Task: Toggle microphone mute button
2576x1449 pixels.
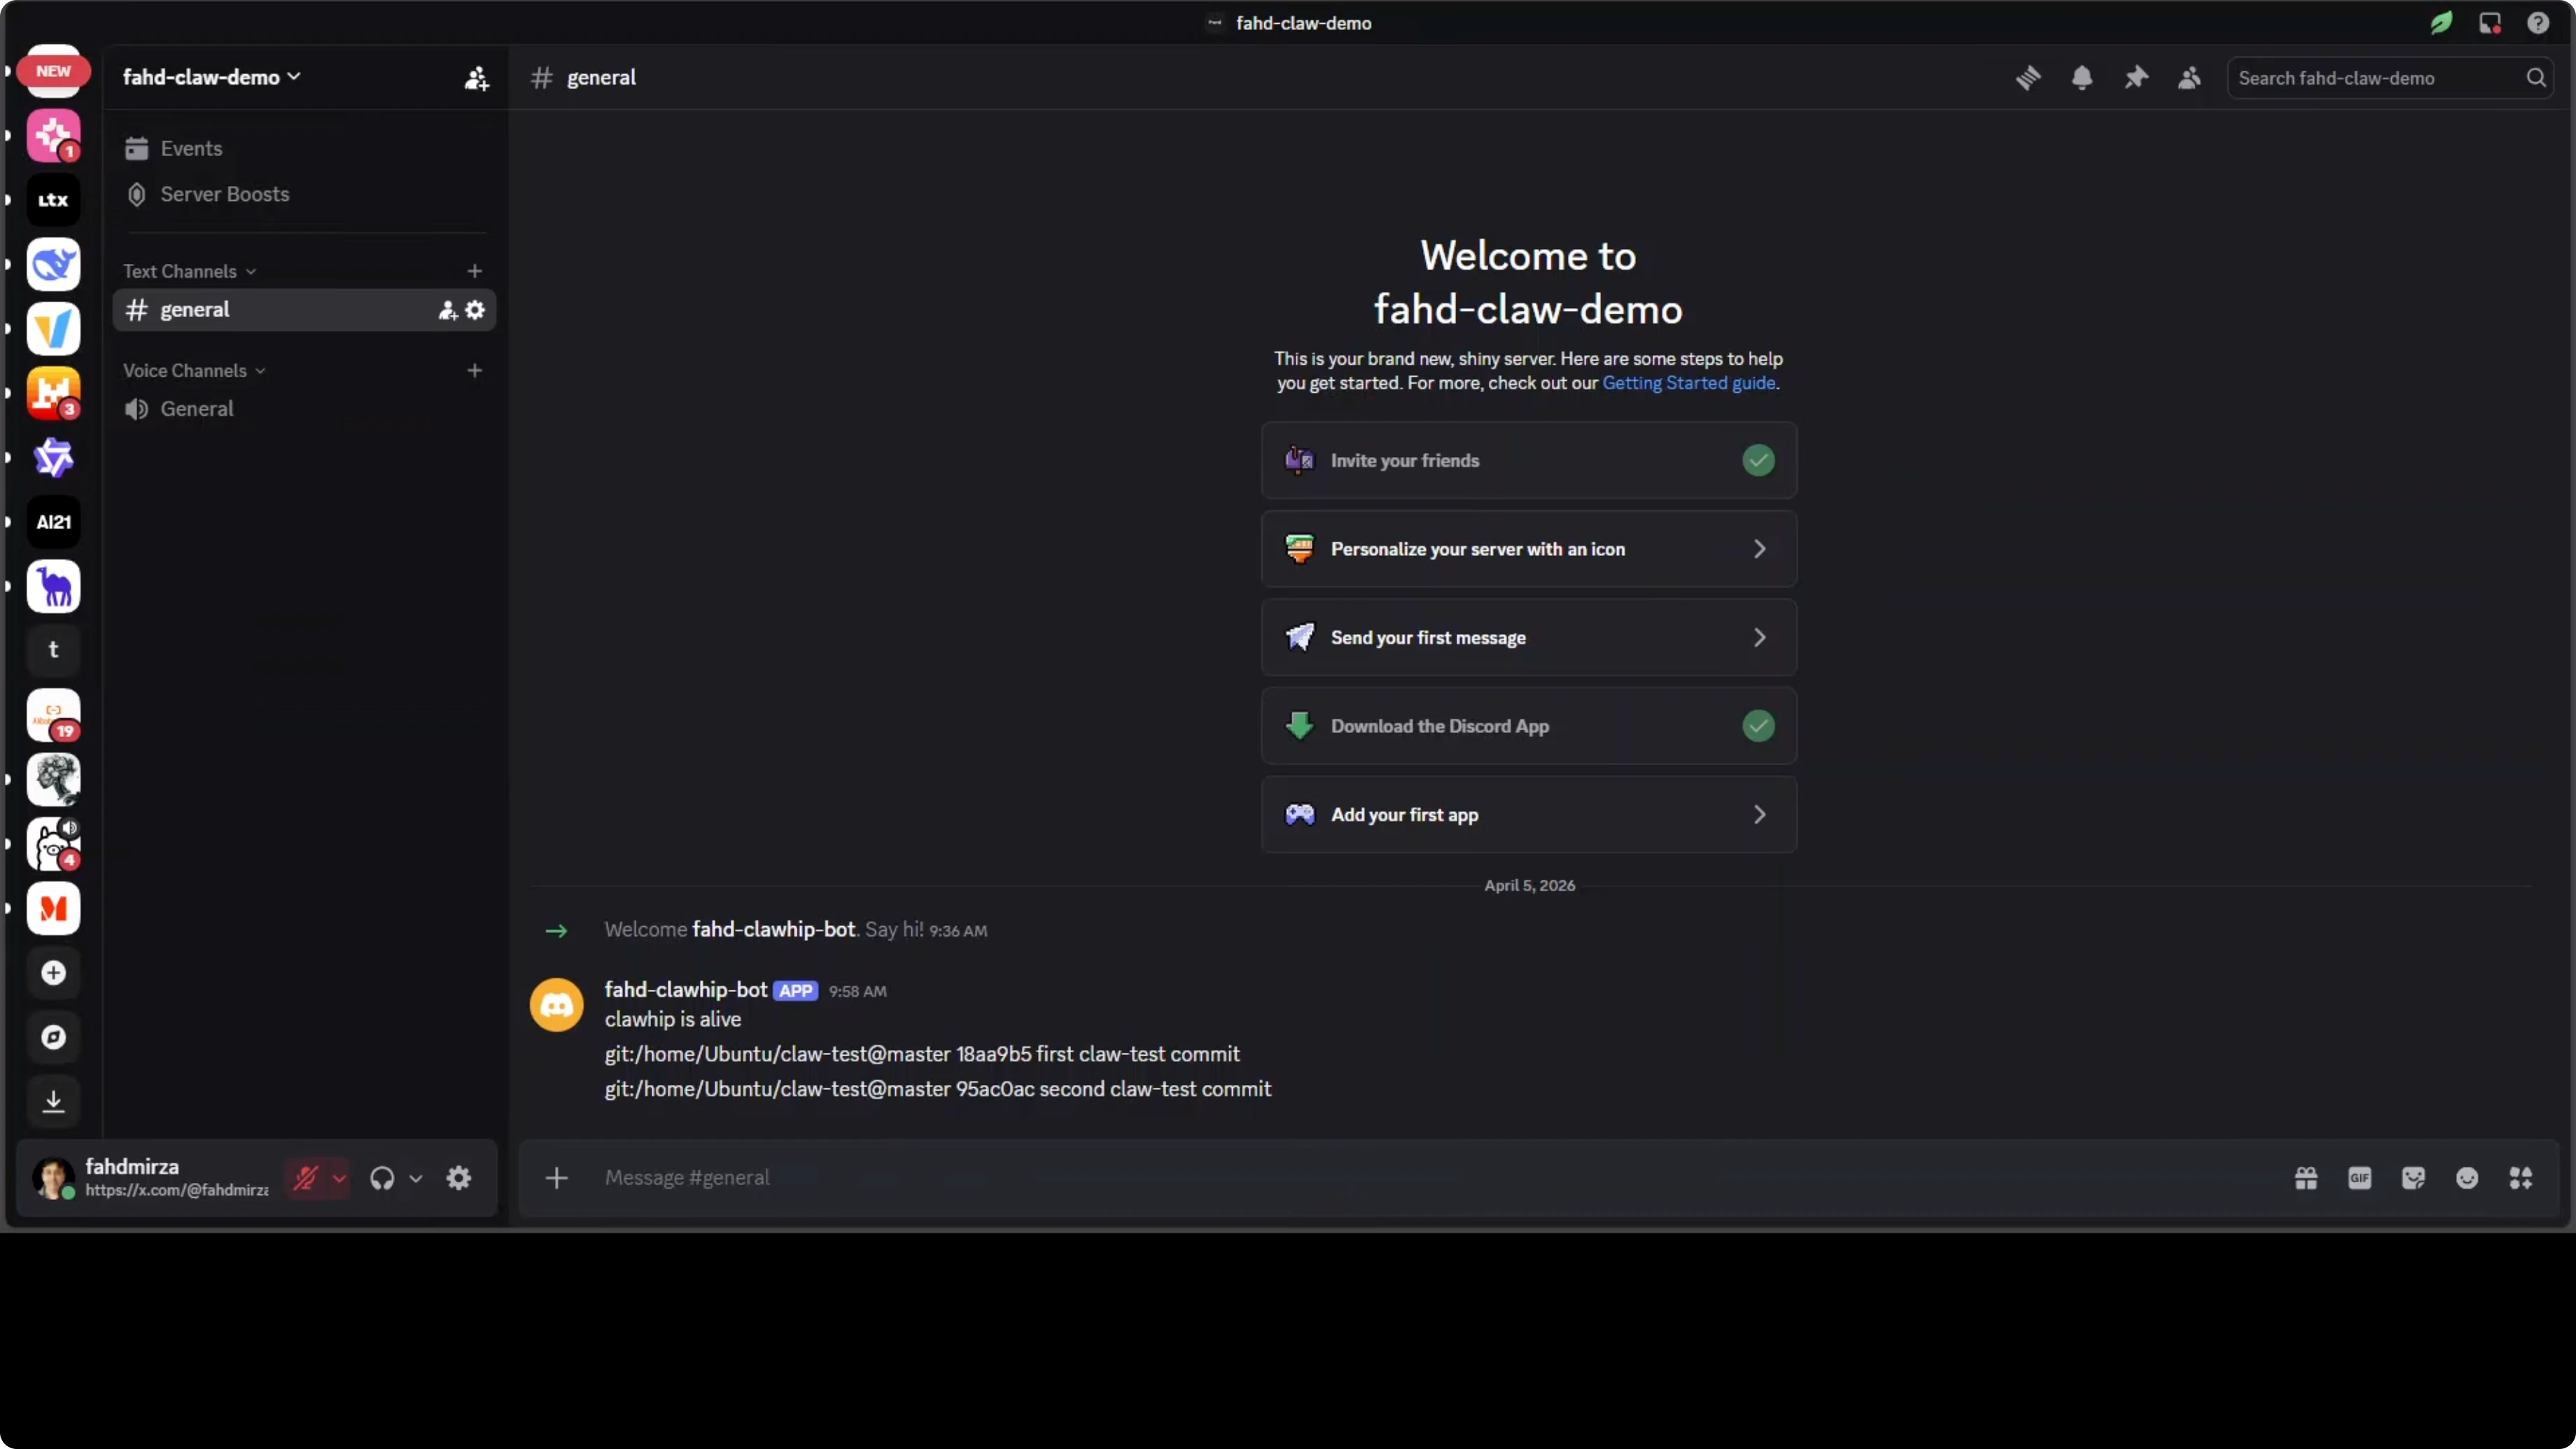Action: click(x=306, y=1178)
